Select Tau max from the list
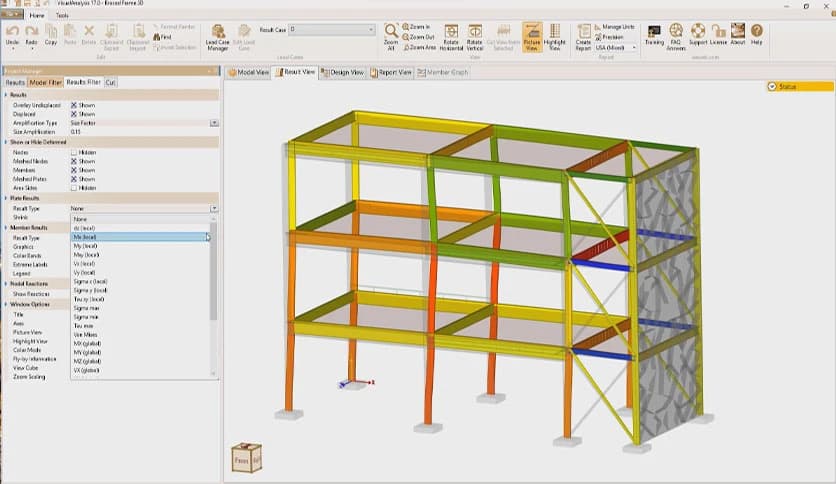836x484 pixels. (x=140, y=326)
